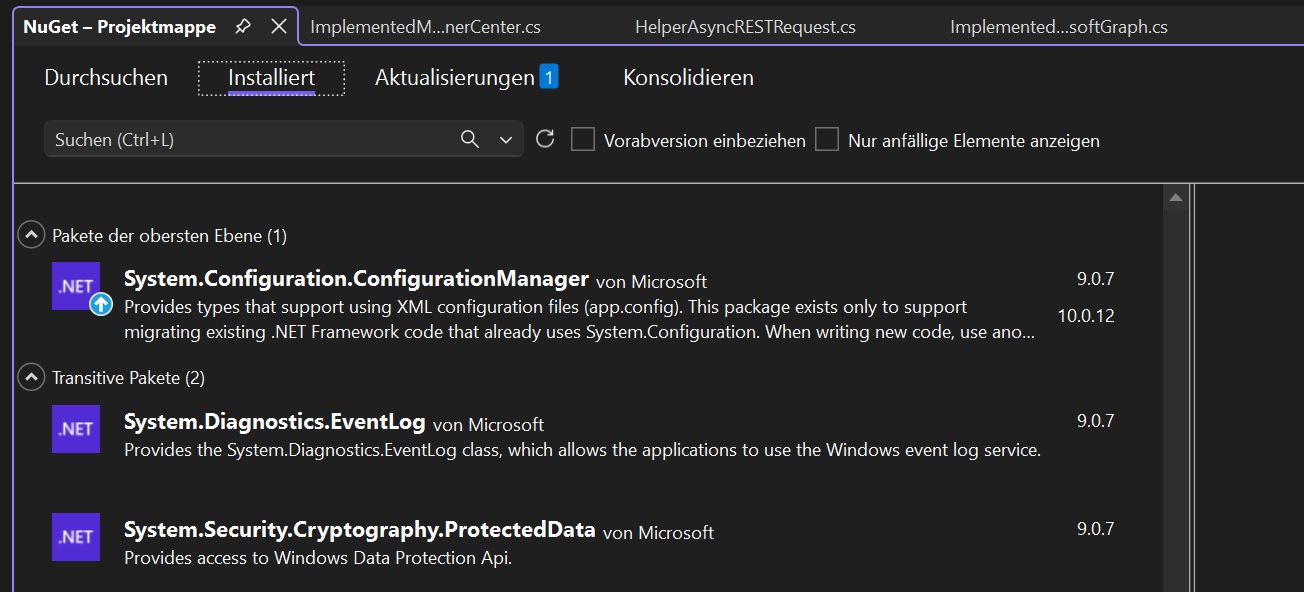Switch to HelperAsyncRESTRequest.cs tab
Screen dimensions: 1304x592
click(745, 27)
